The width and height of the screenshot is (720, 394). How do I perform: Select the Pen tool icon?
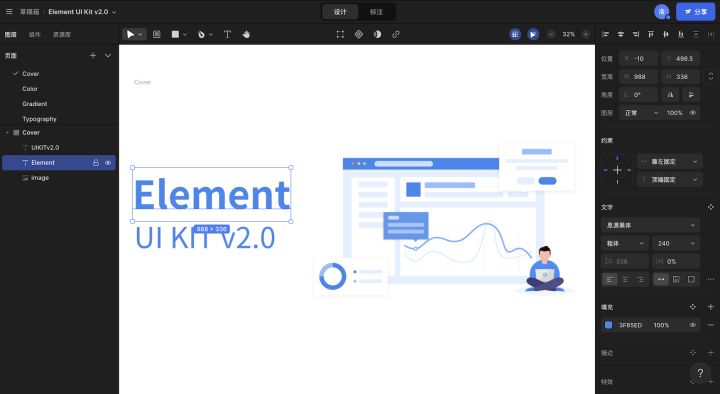201,34
